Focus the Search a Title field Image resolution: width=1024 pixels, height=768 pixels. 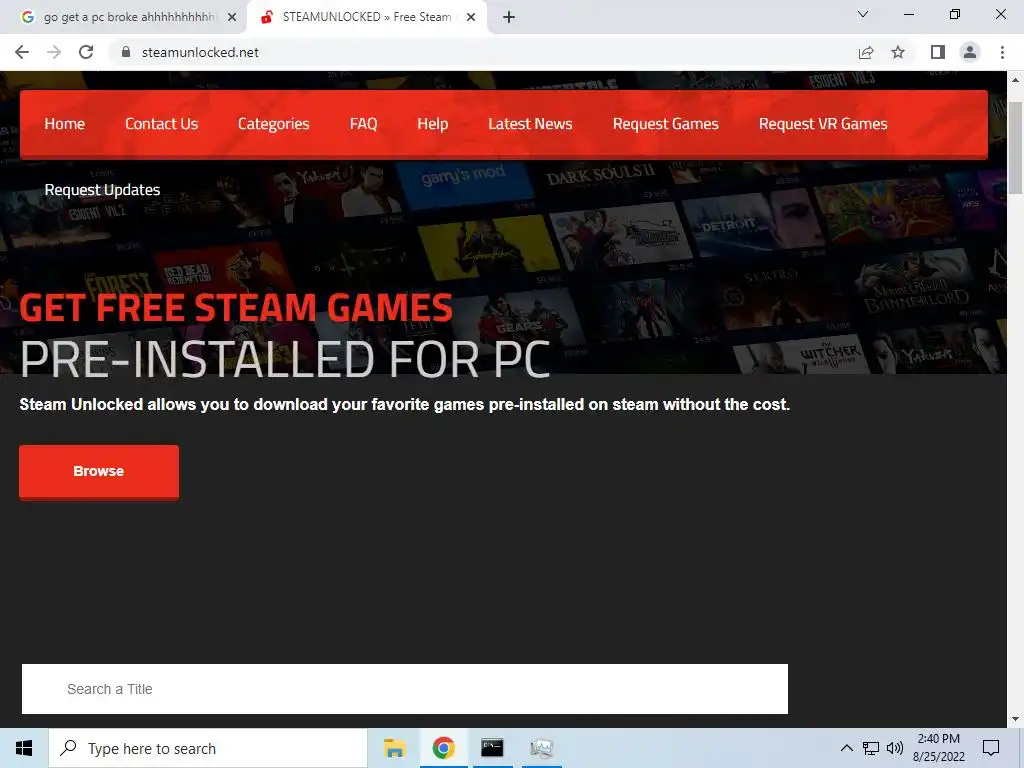(x=405, y=689)
